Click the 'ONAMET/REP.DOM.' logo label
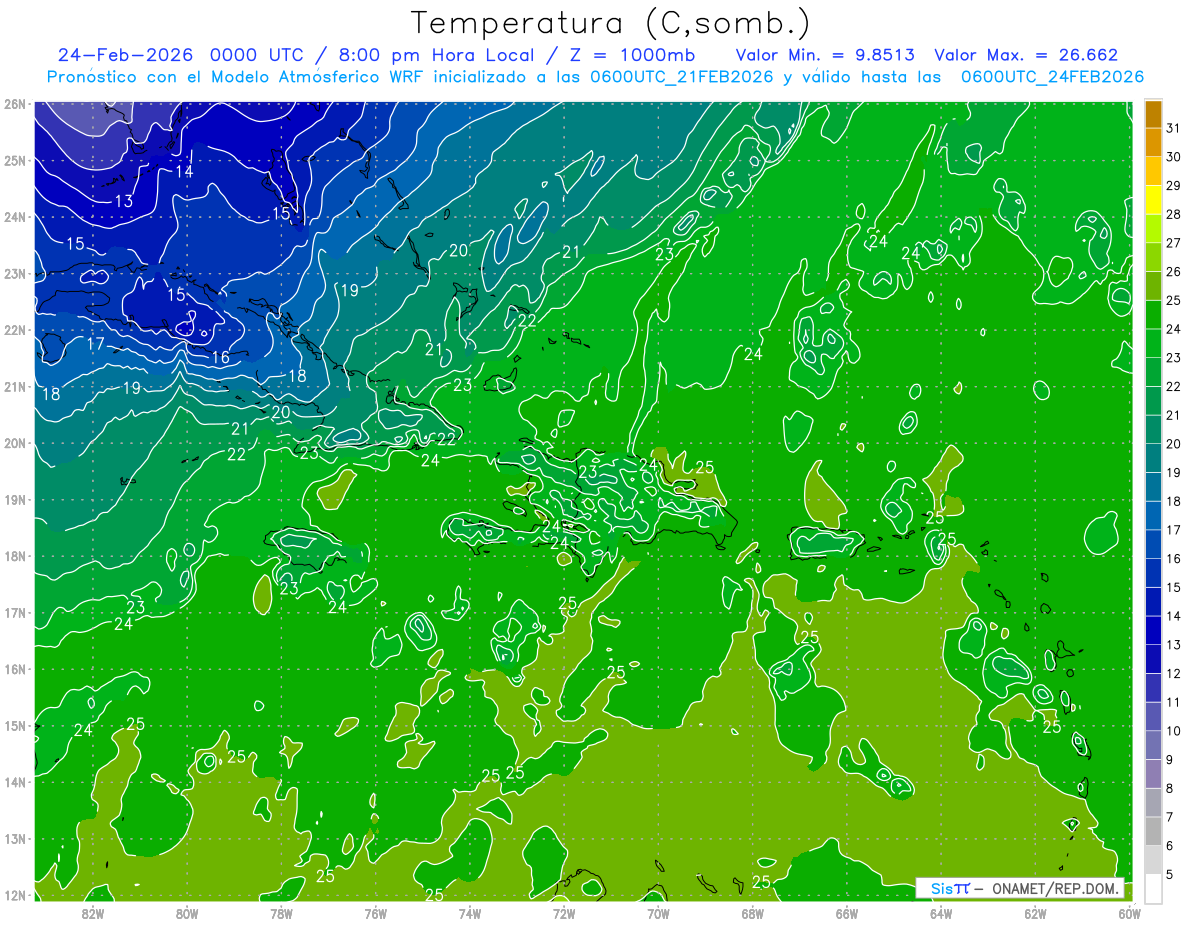1200x927 pixels. pyautogui.click(x=1055, y=888)
